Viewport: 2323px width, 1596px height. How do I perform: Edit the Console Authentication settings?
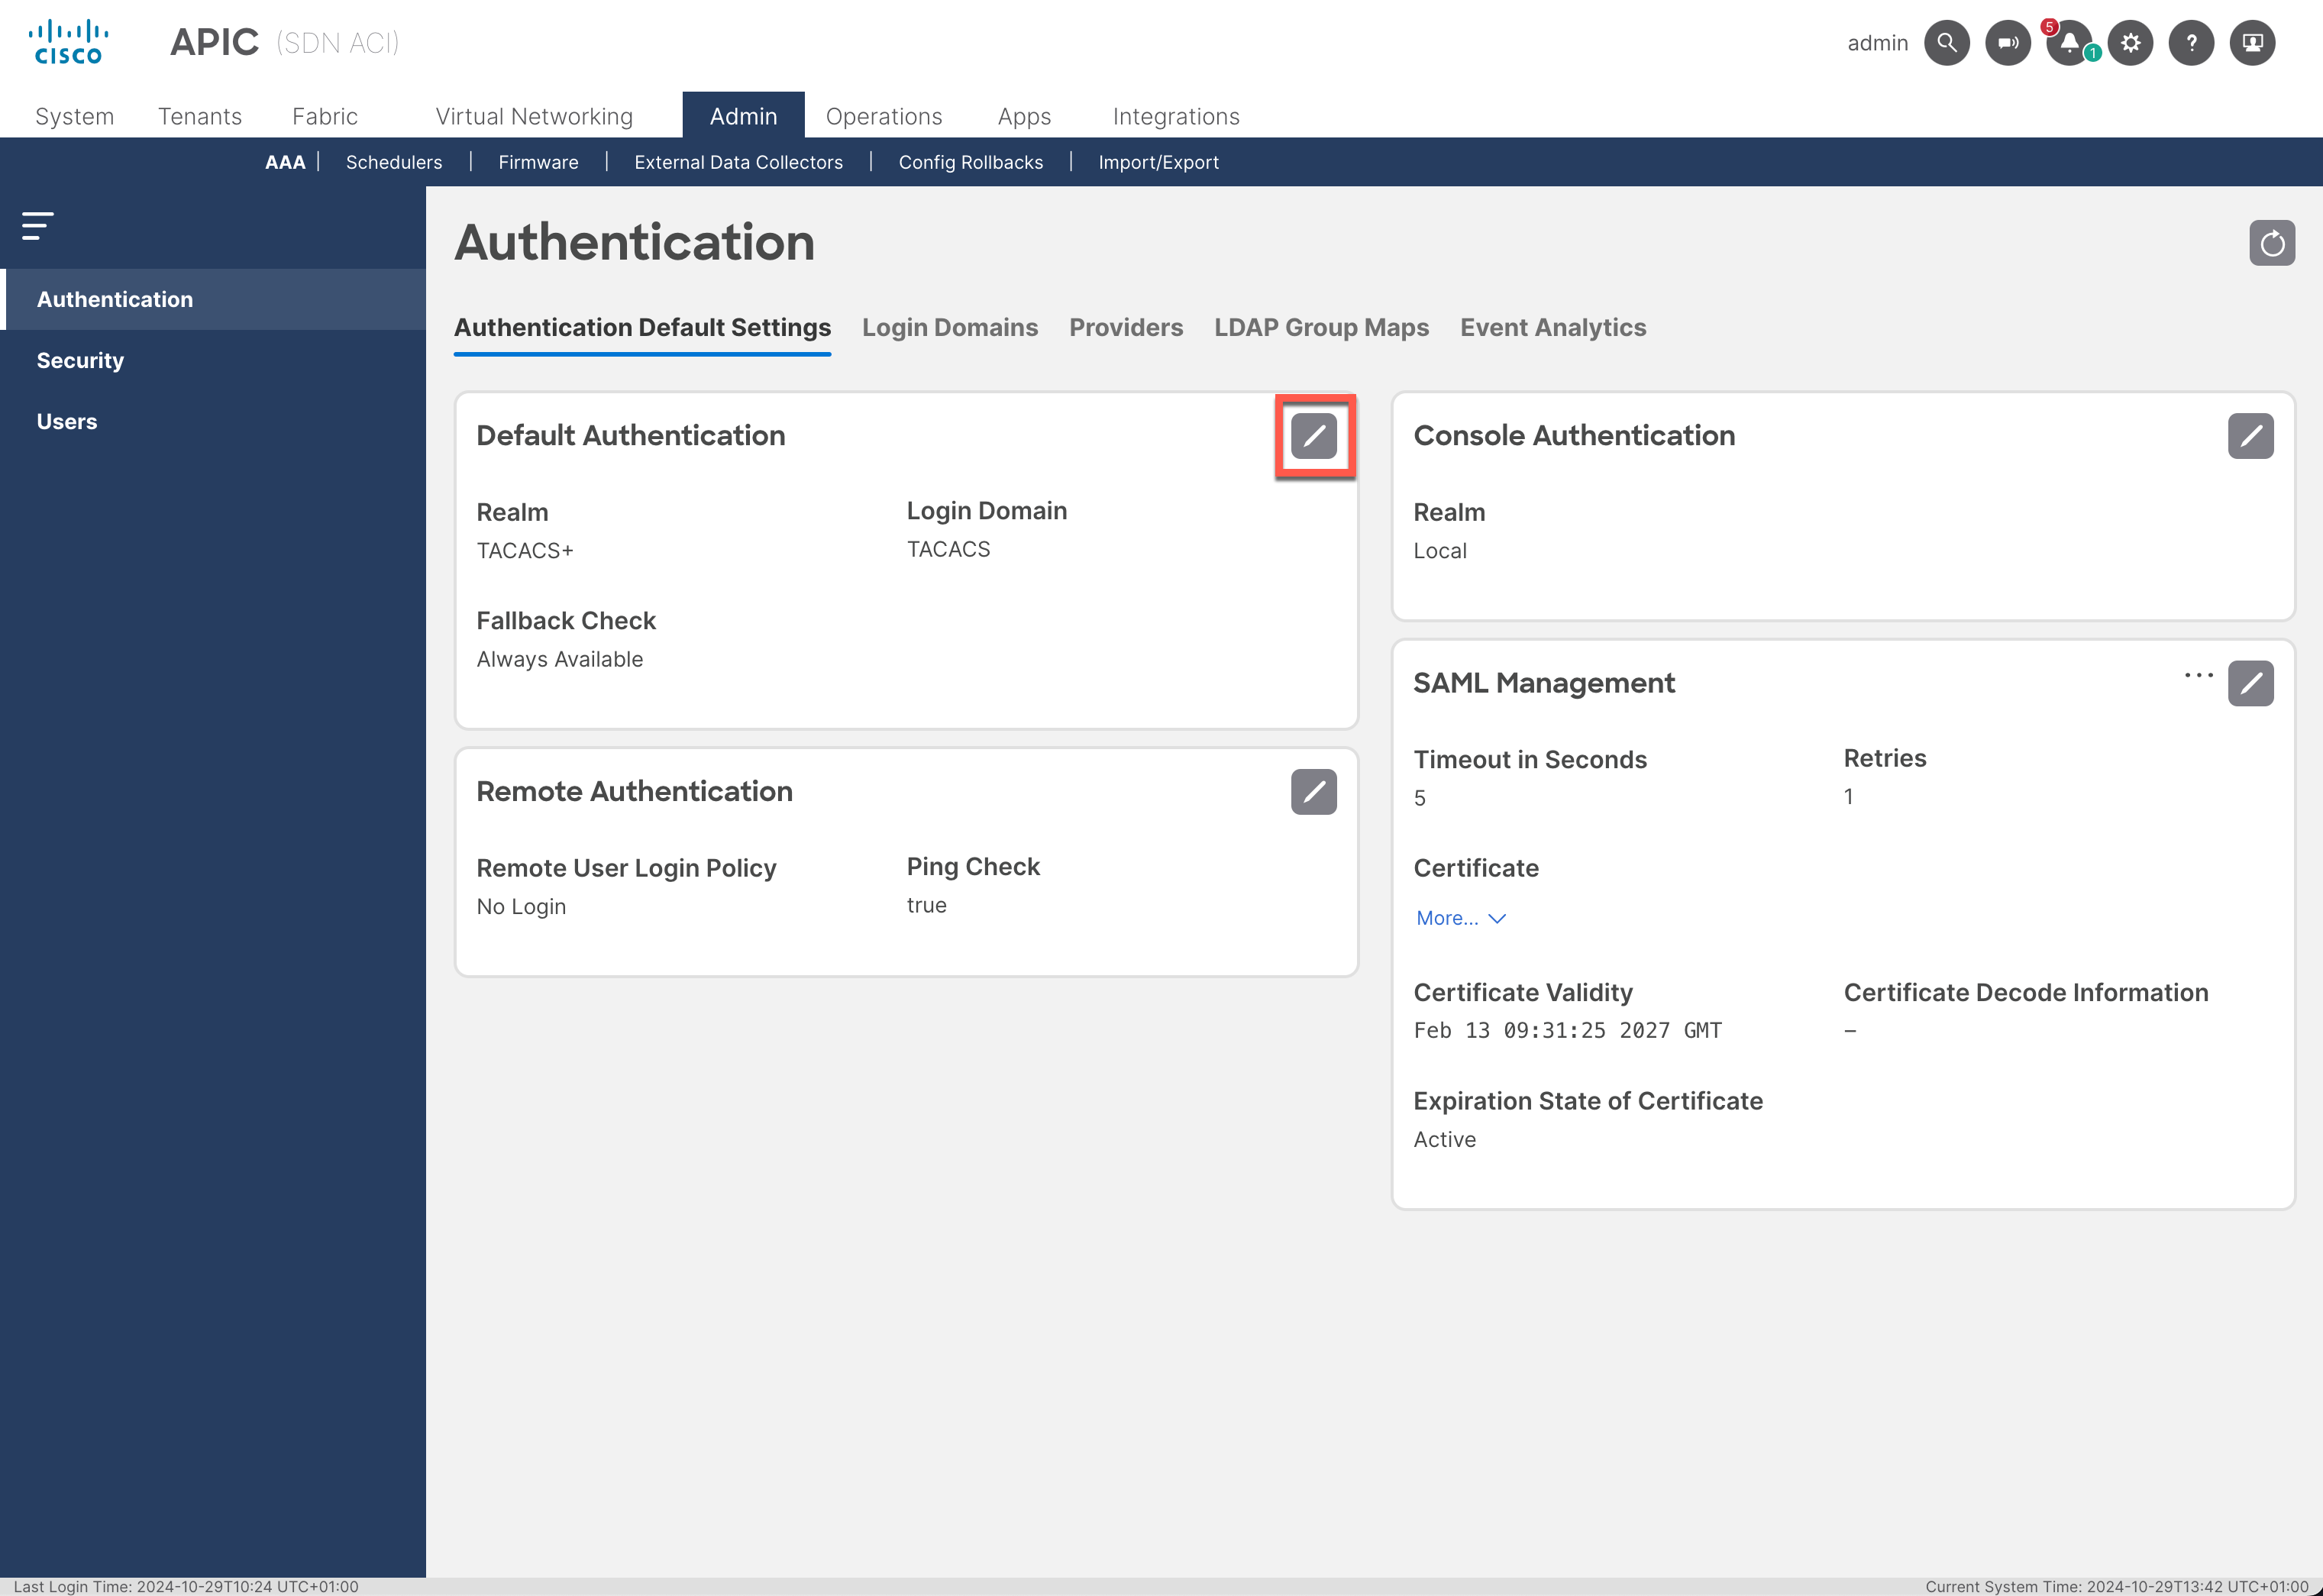(2251, 435)
